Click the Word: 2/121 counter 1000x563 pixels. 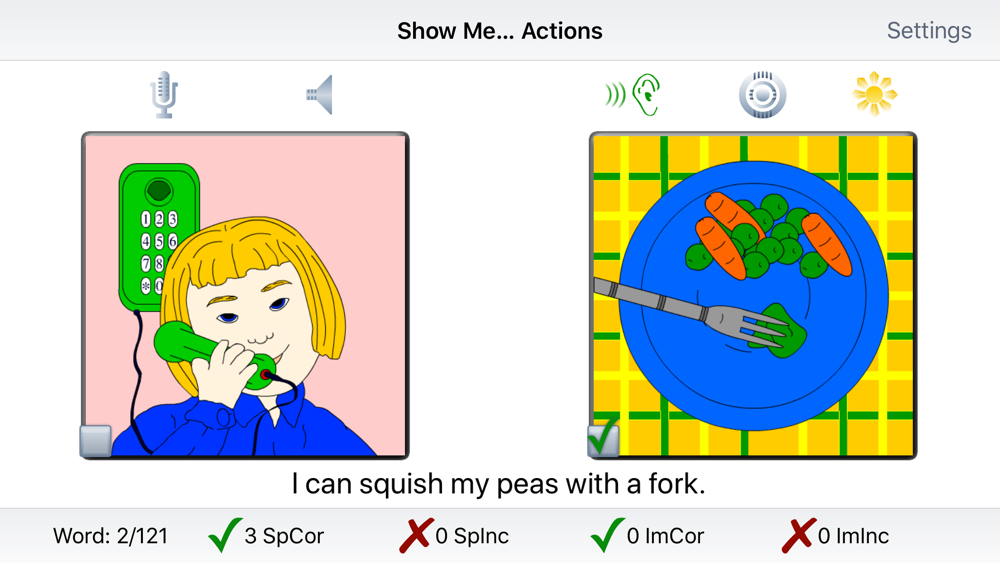pos(110,536)
